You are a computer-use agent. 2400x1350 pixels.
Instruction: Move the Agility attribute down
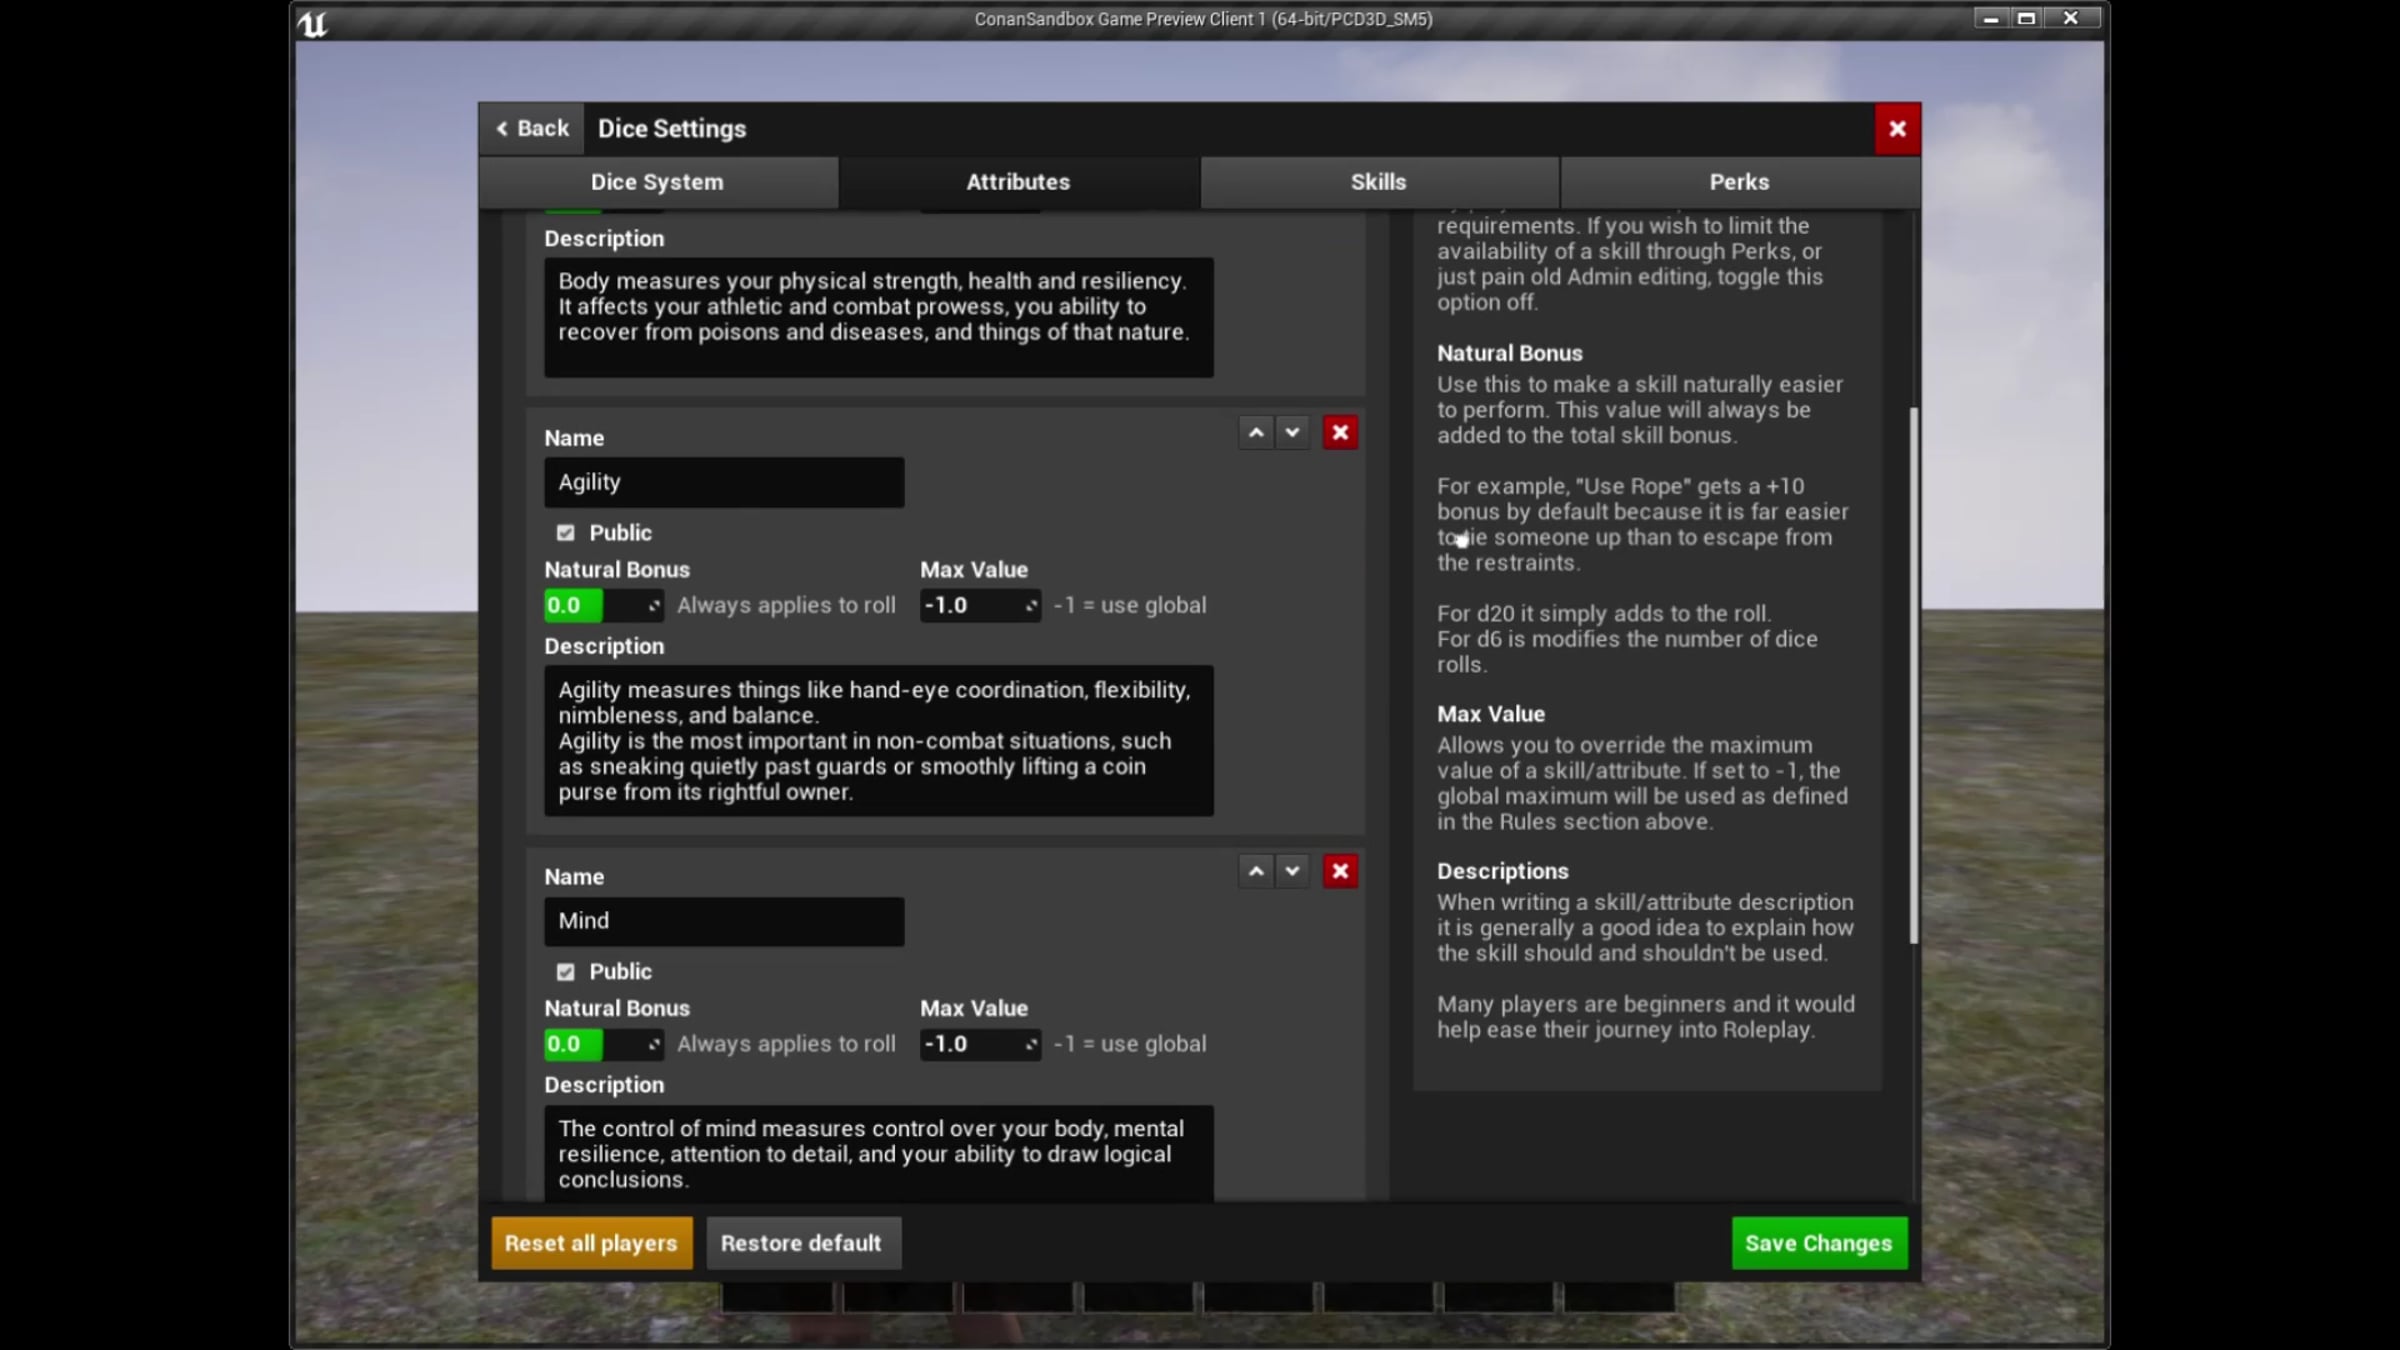(1292, 433)
